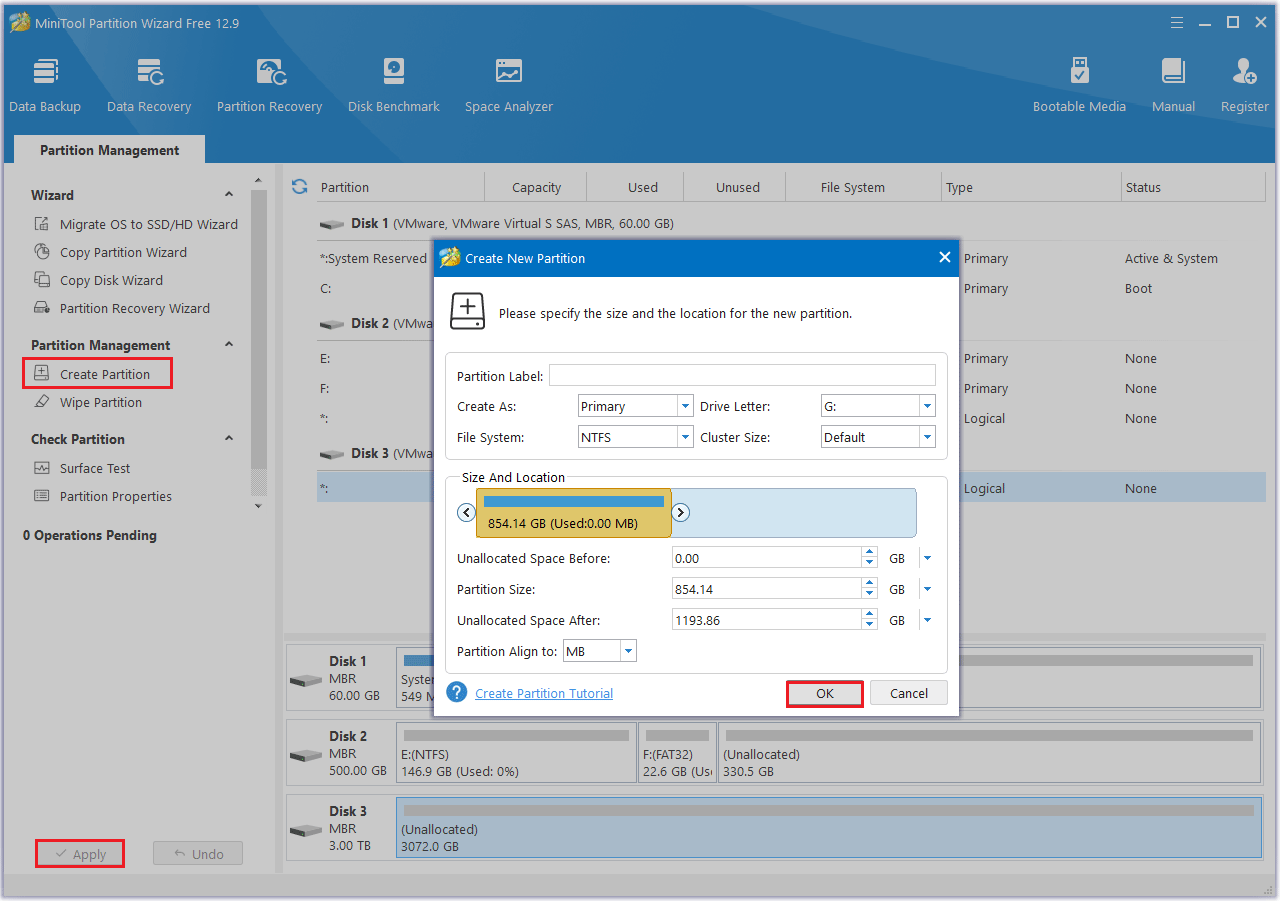Open Partition Properties
Image resolution: width=1281 pixels, height=902 pixels.
coord(103,496)
